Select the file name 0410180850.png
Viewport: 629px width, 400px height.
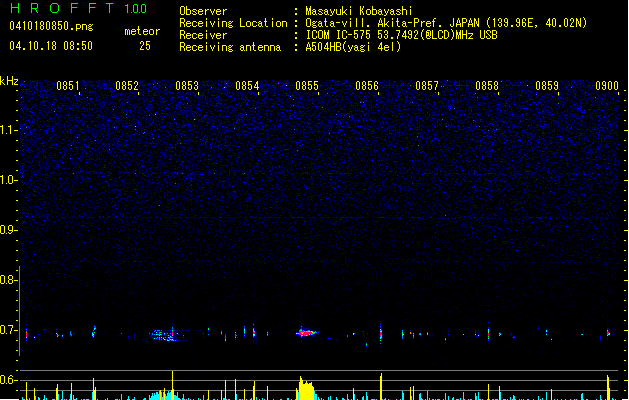tap(51, 26)
